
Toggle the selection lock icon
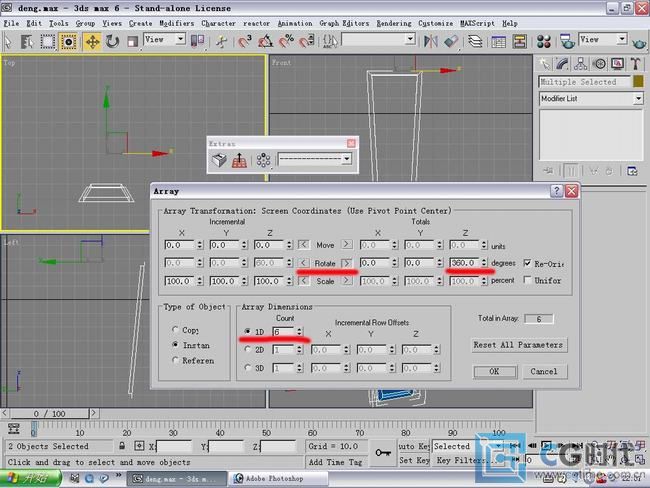[x=122, y=446]
